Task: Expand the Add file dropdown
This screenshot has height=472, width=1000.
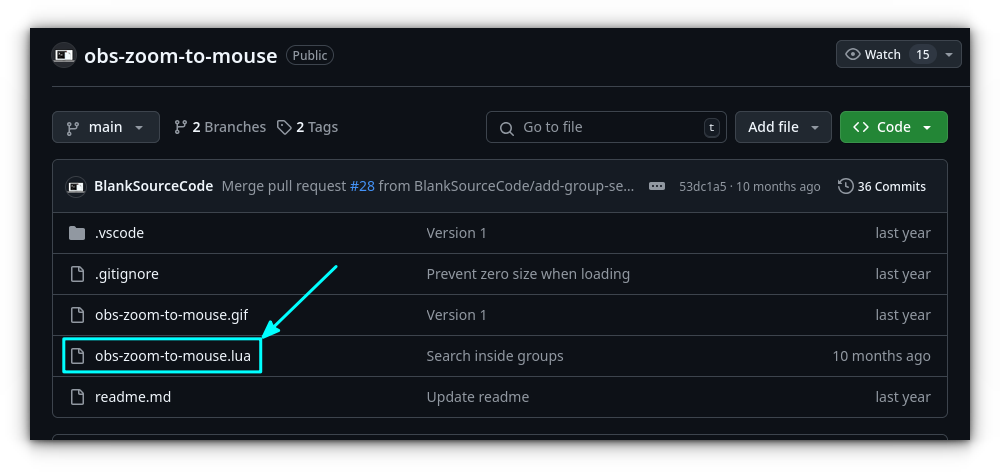Action: pyautogui.click(x=783, y=127)
